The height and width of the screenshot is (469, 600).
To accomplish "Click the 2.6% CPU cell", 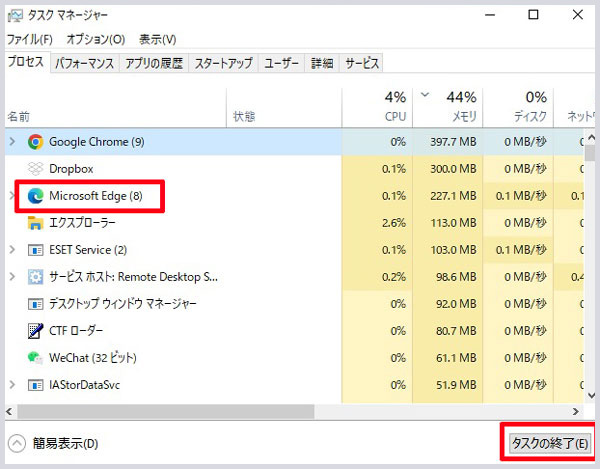I will [x=377, y=223].
